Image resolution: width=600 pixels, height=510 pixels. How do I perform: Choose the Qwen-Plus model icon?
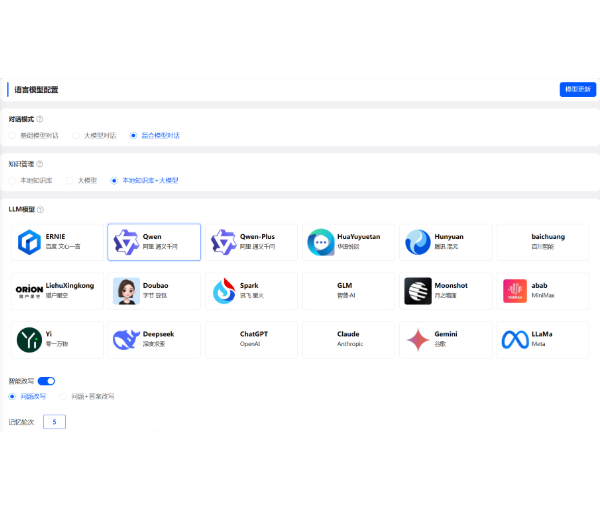(x=223, y=242)
